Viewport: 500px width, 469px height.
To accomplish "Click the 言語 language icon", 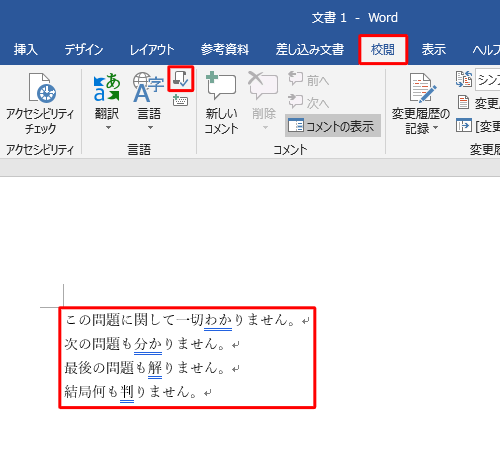I will click(148, 87).
